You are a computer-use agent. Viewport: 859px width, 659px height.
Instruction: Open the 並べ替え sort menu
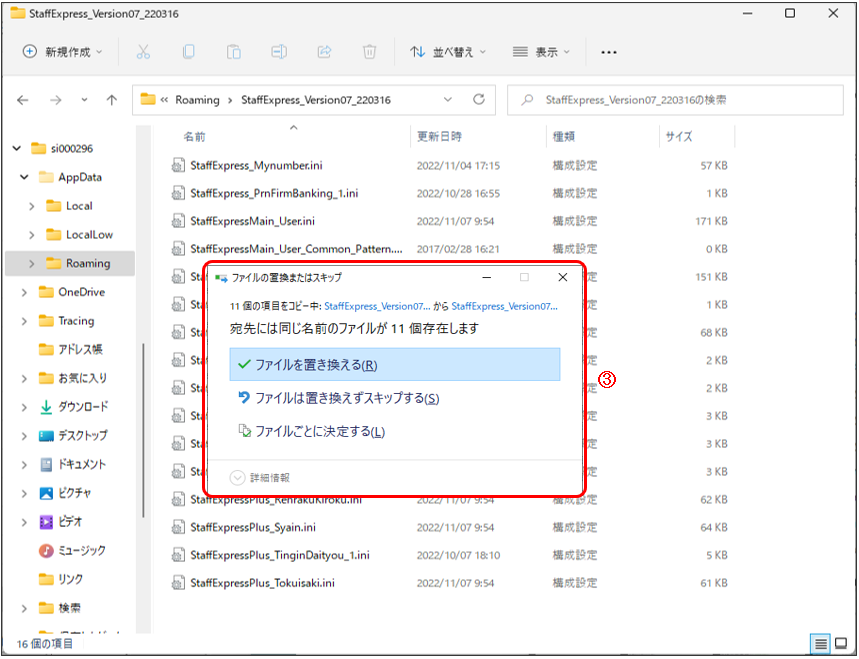click(x=448, y=52)
